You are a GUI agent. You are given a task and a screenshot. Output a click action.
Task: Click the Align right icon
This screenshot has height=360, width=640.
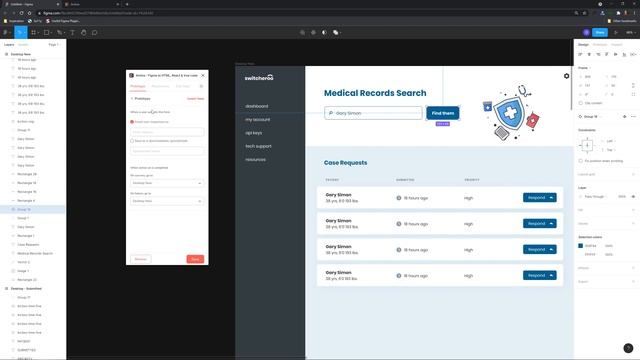click(598, 54)
